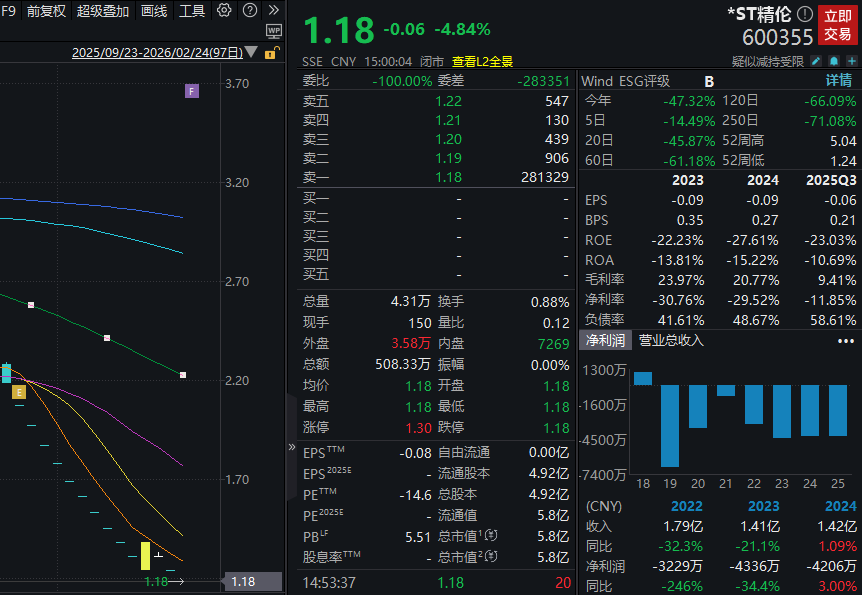Viewport: 862px width, 595px height.
Task: Click the 外盘 value 3.58万
Action: 411,344
